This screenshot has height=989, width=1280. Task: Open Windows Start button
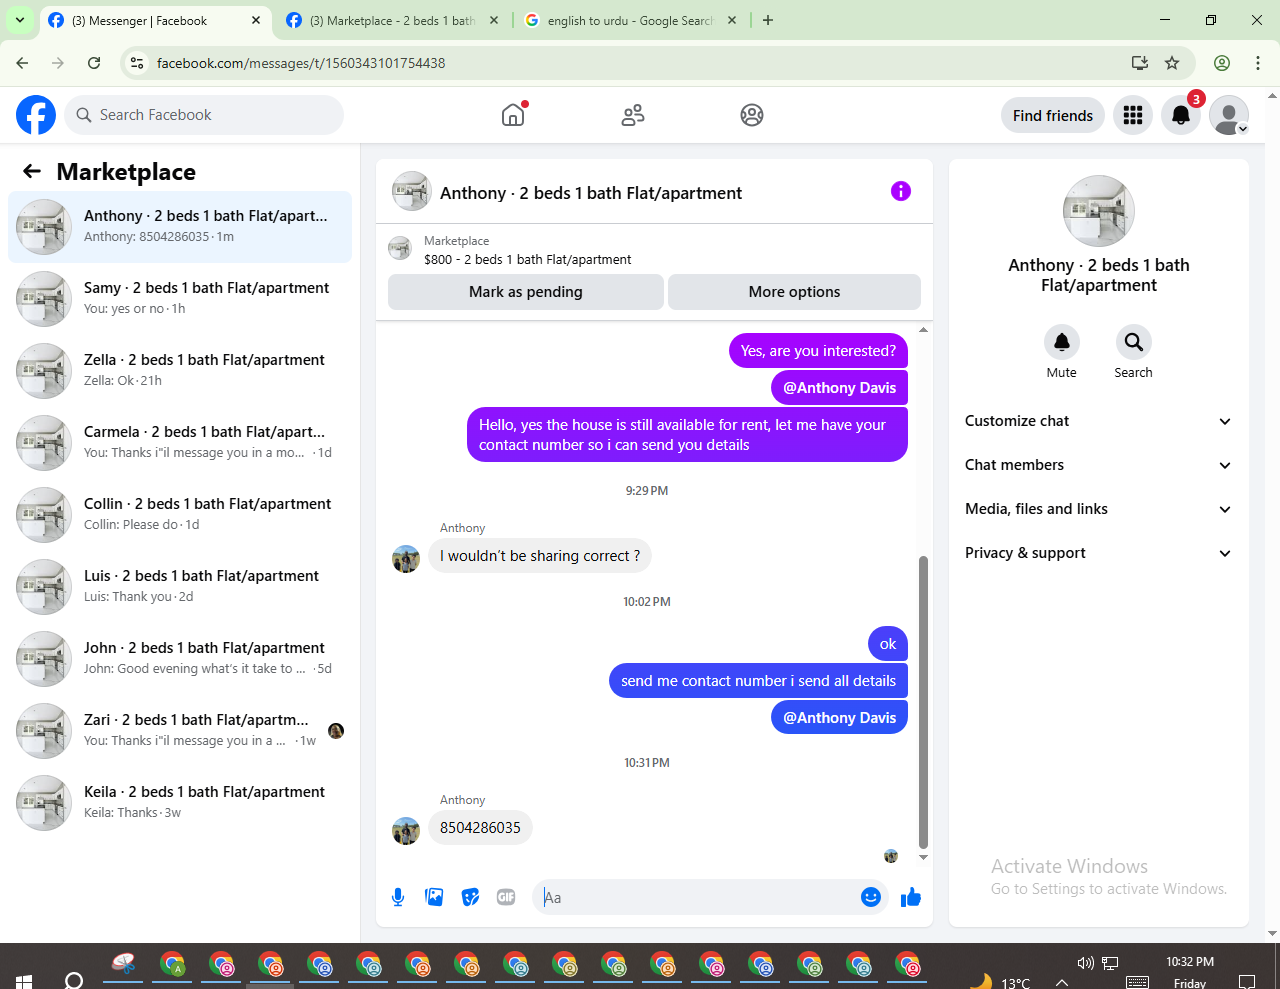[x=24, y=981]
